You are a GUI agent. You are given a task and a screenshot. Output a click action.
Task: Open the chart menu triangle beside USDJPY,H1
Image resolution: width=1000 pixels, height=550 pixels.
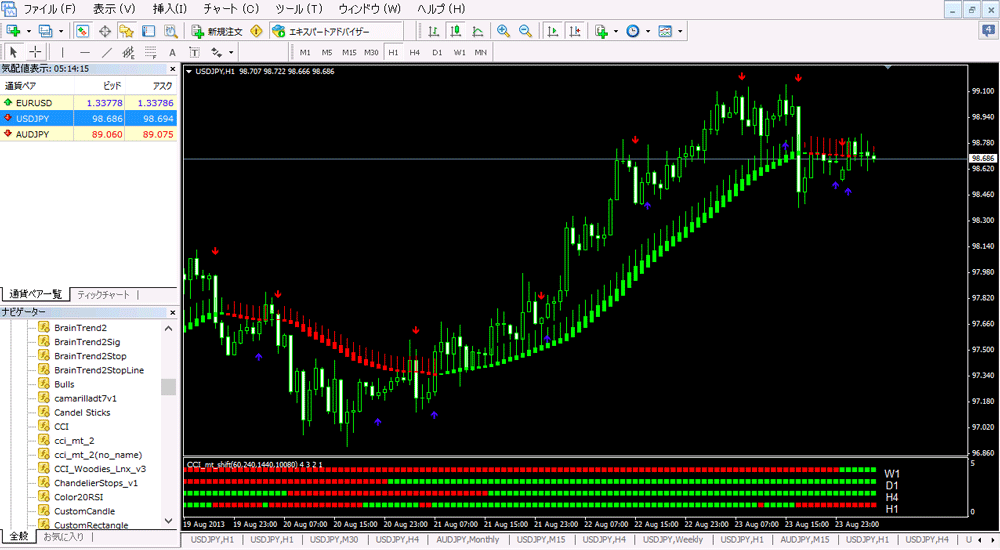tap(189, 71)
